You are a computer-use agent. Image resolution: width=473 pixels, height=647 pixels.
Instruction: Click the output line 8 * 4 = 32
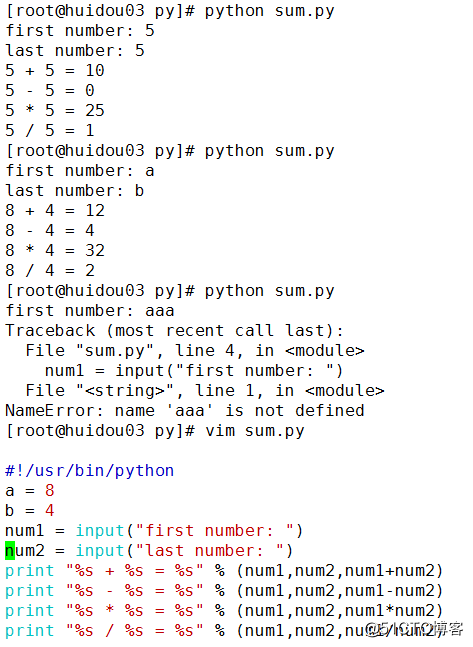pos(55,250)
